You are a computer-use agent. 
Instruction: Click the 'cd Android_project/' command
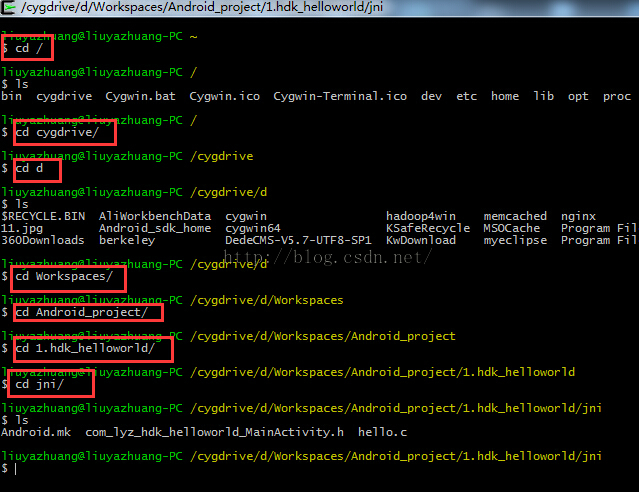[x=82, y=312]
